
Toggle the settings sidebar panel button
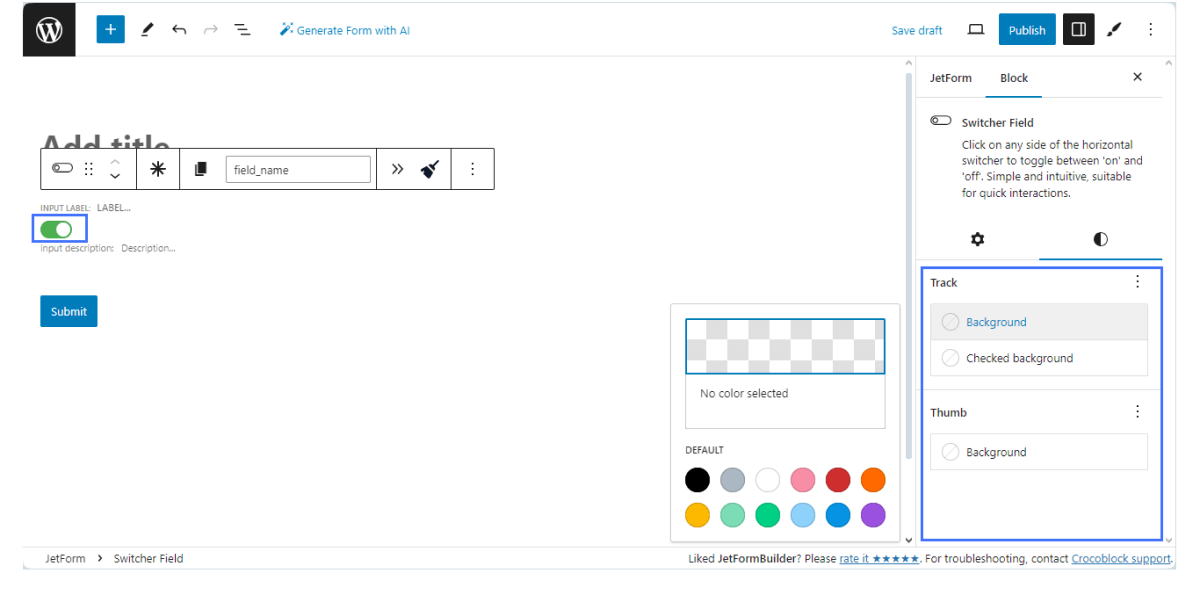tap(1078, 30)
